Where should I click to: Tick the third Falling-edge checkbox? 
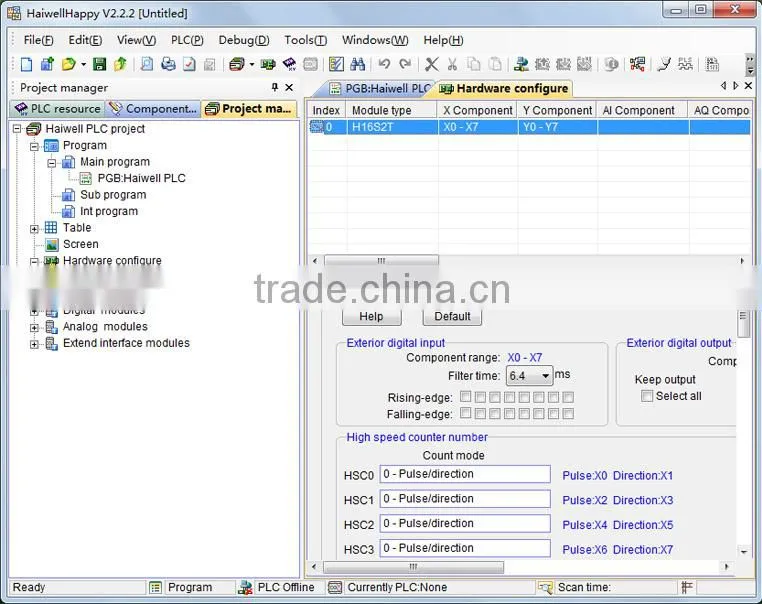[495, 414]
